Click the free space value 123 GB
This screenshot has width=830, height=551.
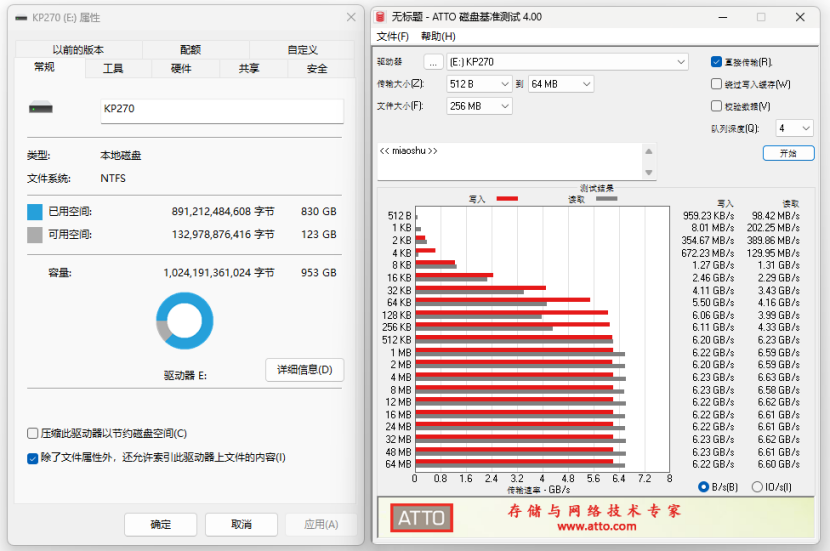[319, 234]
